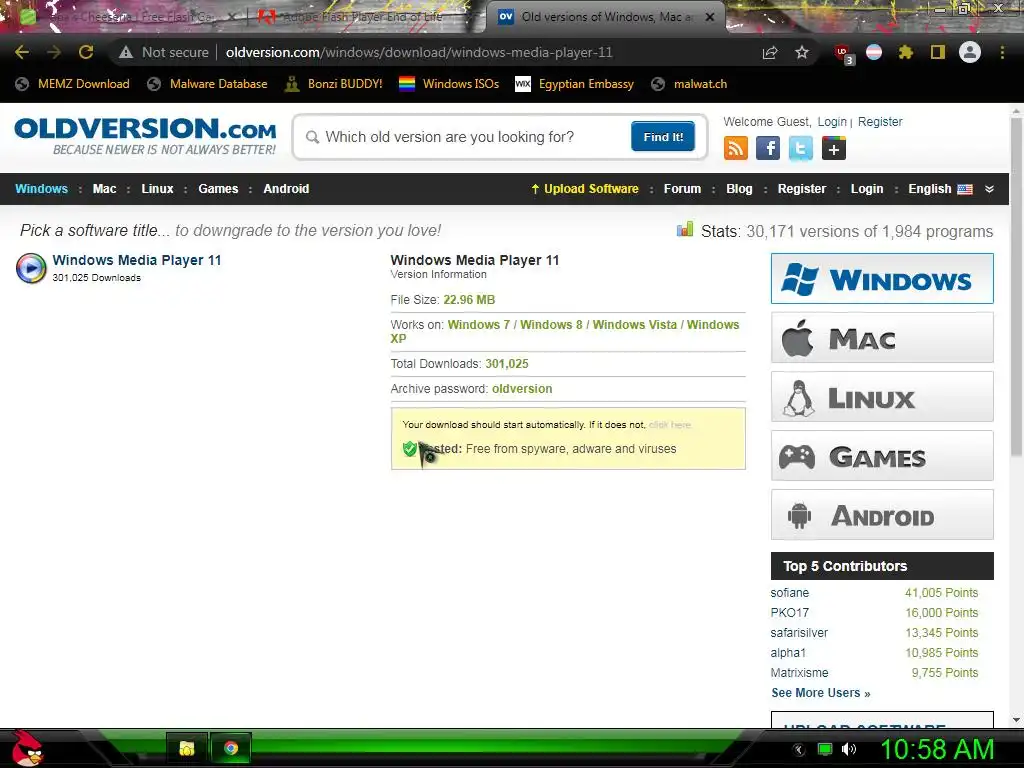Viewport: 1024px width, 768px height.
Task: Click the Windows Media Player 11 title link
Action: tap(136, 260)
